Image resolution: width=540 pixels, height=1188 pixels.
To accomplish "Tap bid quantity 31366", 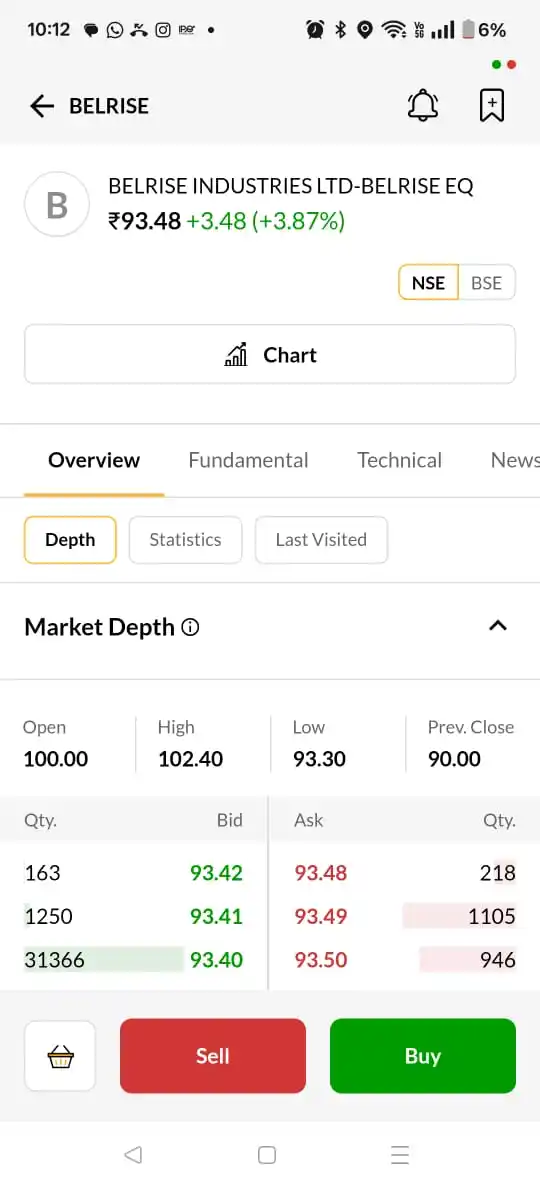I will [x=55, y=961].
